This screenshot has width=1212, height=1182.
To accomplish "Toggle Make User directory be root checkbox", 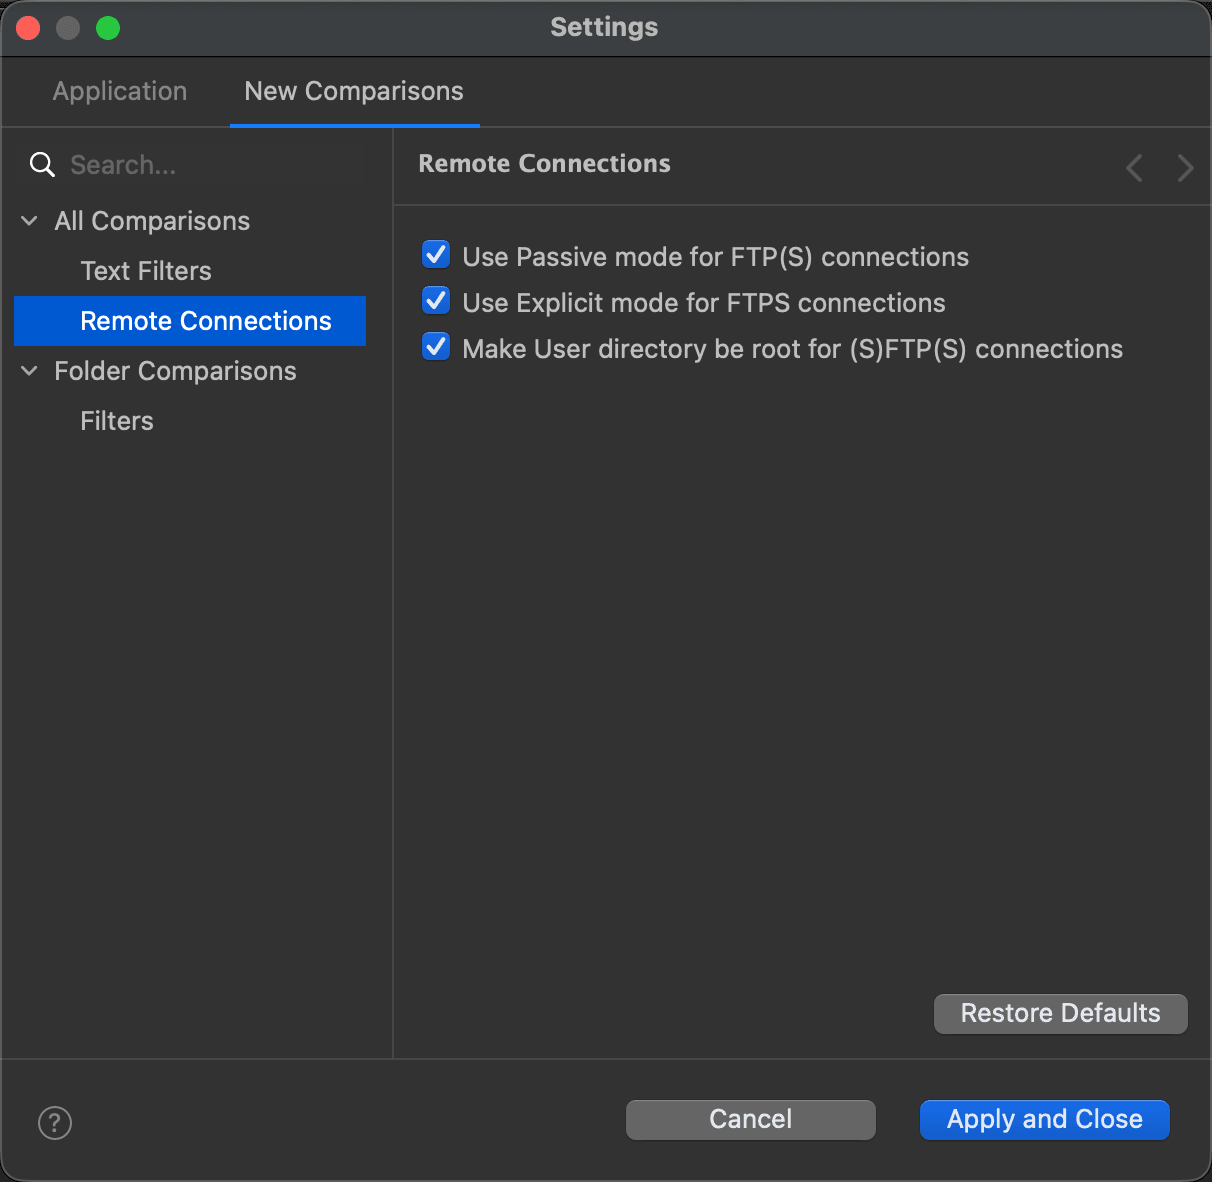I will (436, 347).
